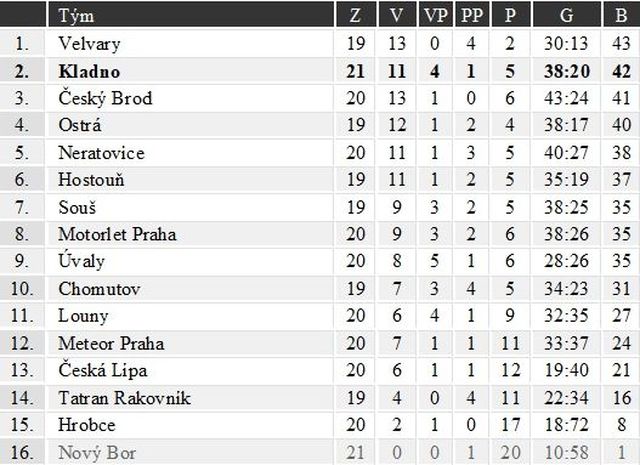Click the VP column header
The height and width of the screenshot is (465, 640).
tap(435, 16)
